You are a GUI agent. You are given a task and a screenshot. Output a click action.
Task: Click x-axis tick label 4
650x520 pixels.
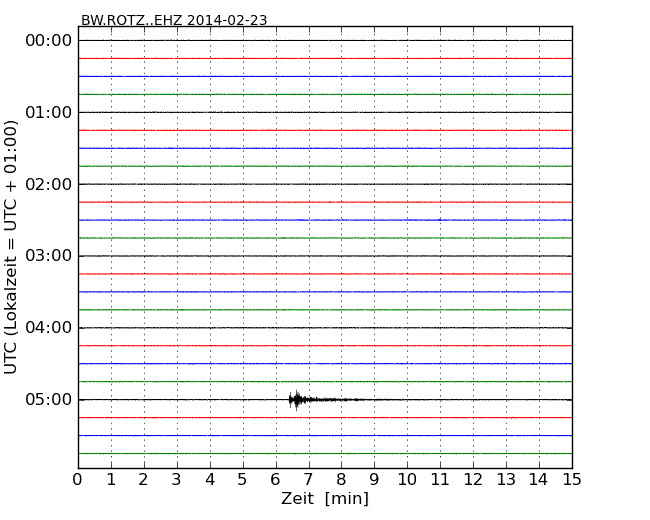click(210, 480)
